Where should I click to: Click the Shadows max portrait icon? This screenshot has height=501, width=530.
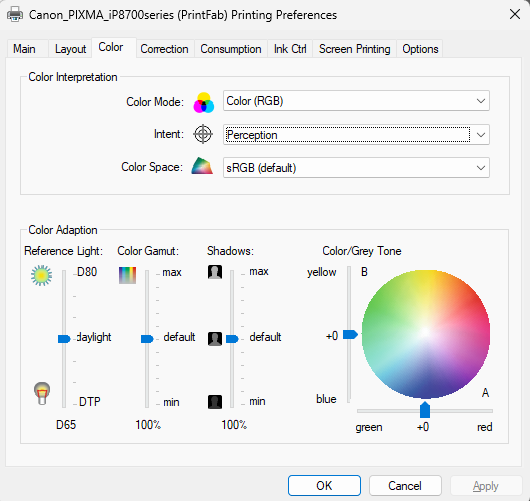point(215,272)
